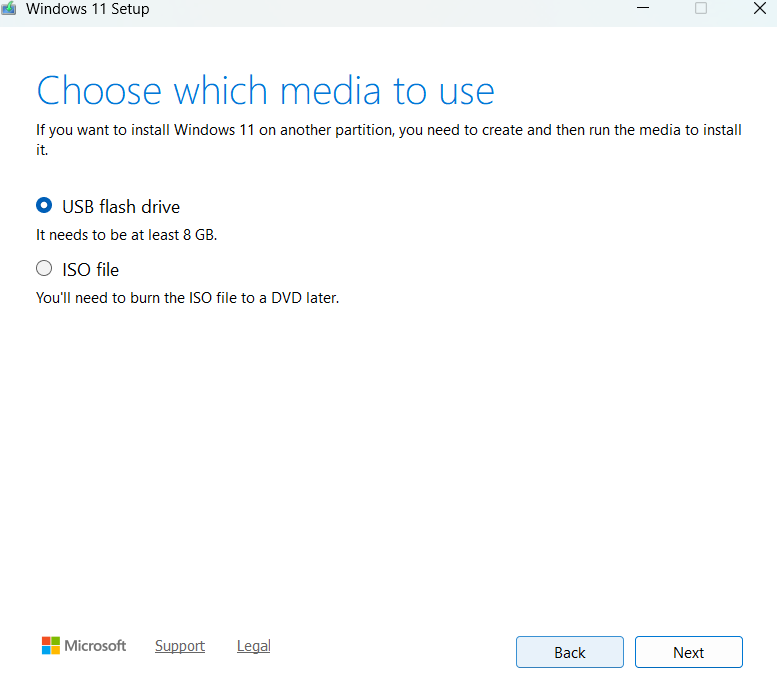Image resolution: width=777 pixels, height=682 pixels.
Task: Click the "It needs to be at least 8 GB." text
Action: click(x=126, y=234)
